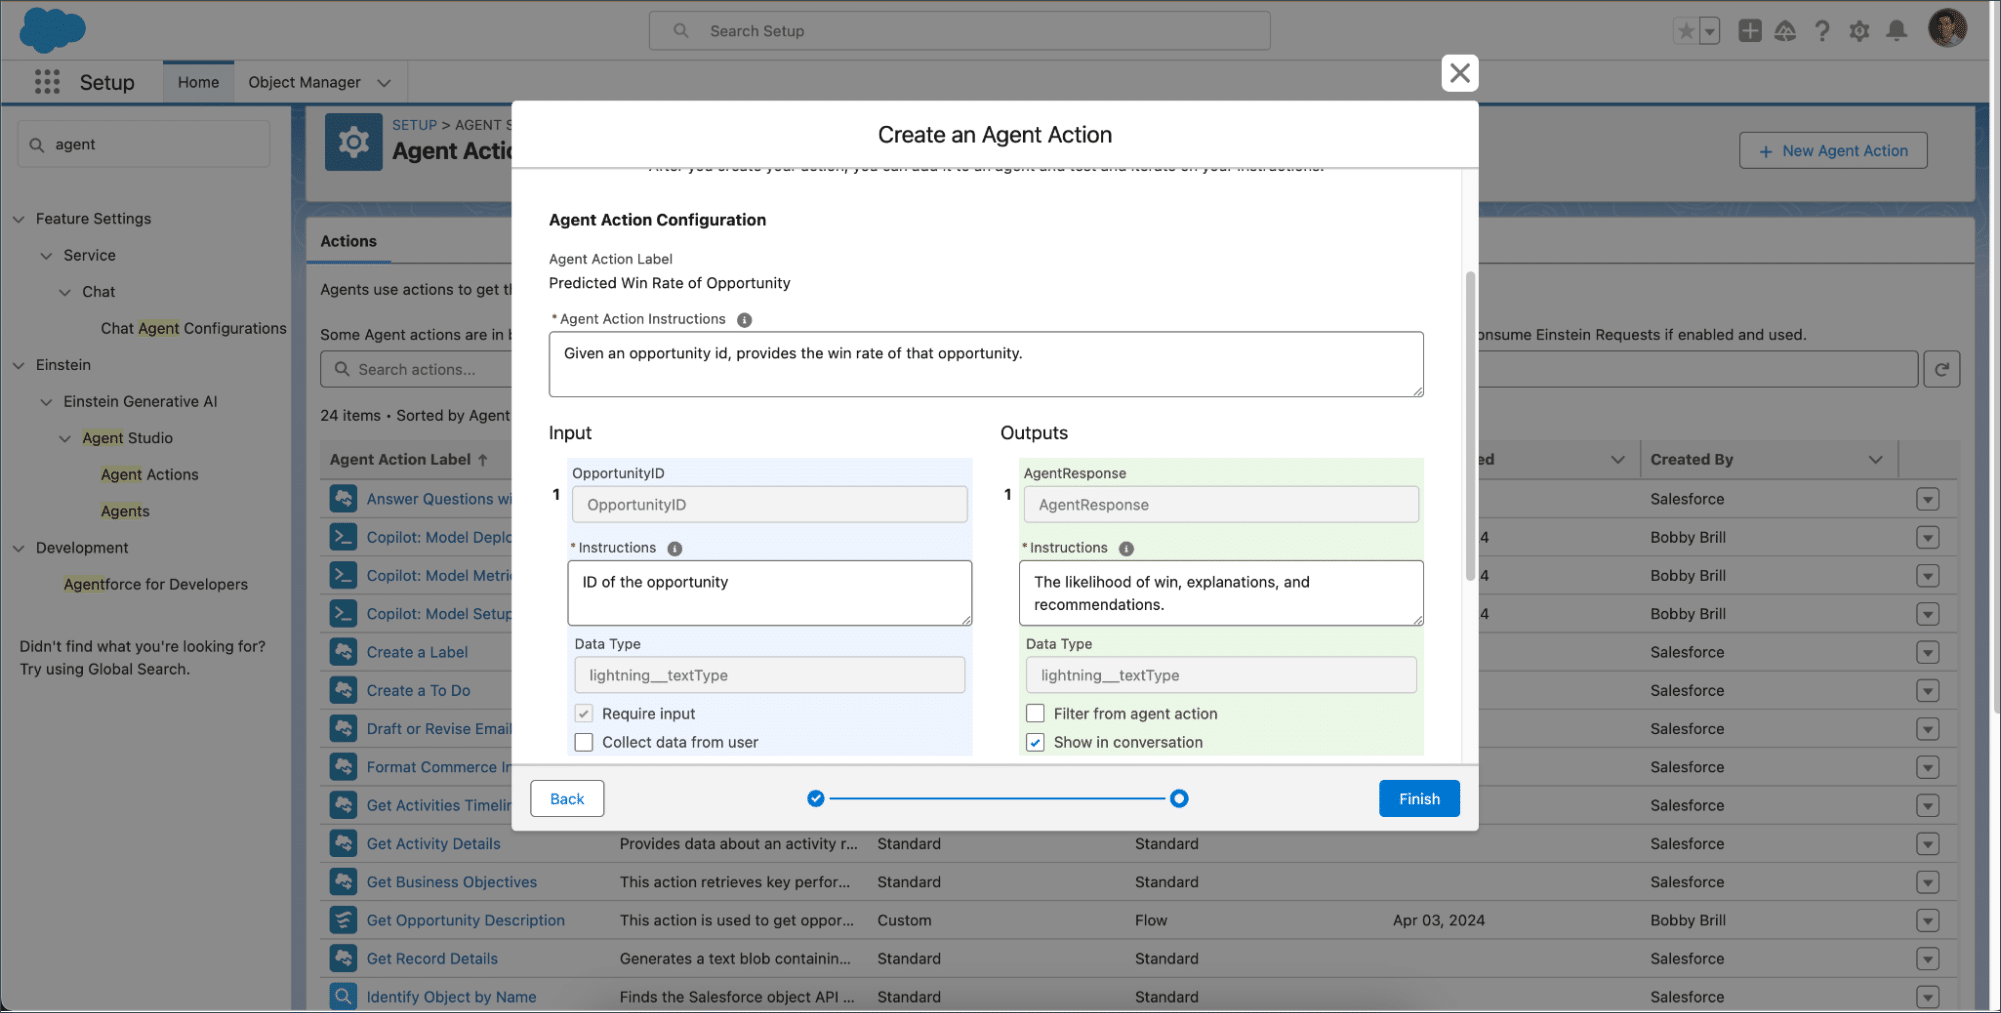Open the user profile avatar
This screenshot has height=1013, width=2001.
(1947, 29)
